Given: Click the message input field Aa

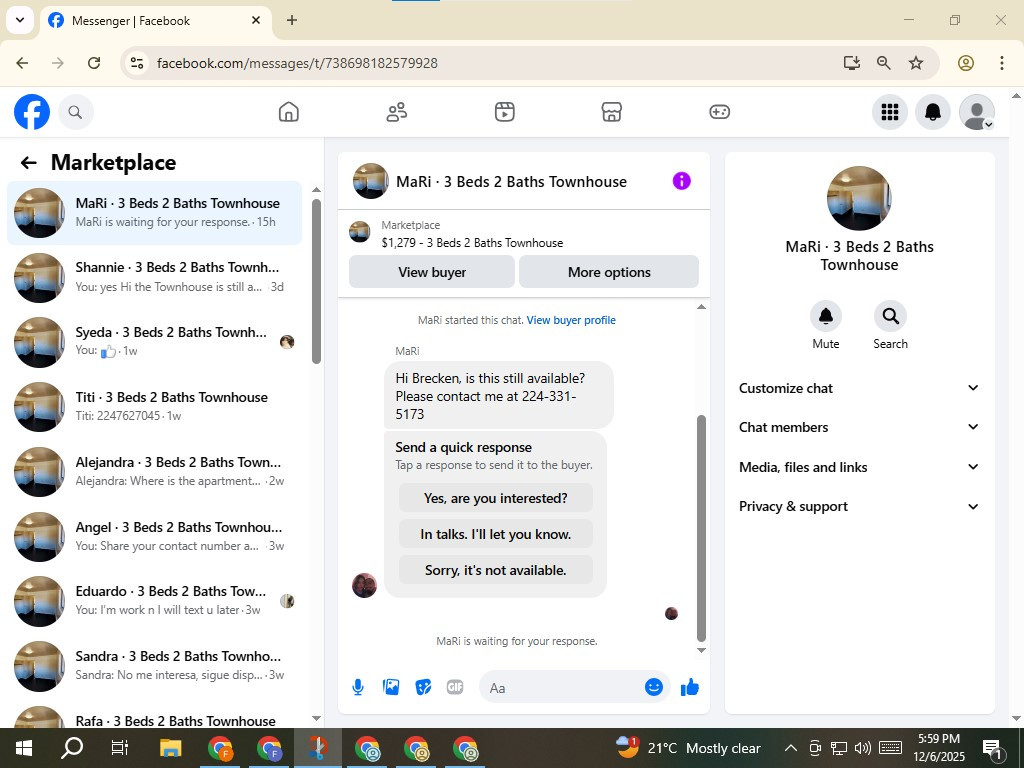Looking at the screenshot, I should click(562, 688).
